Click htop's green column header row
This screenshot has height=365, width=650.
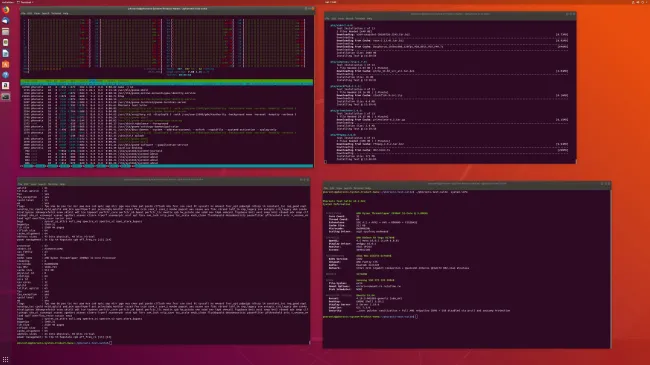tap(167, 82)
